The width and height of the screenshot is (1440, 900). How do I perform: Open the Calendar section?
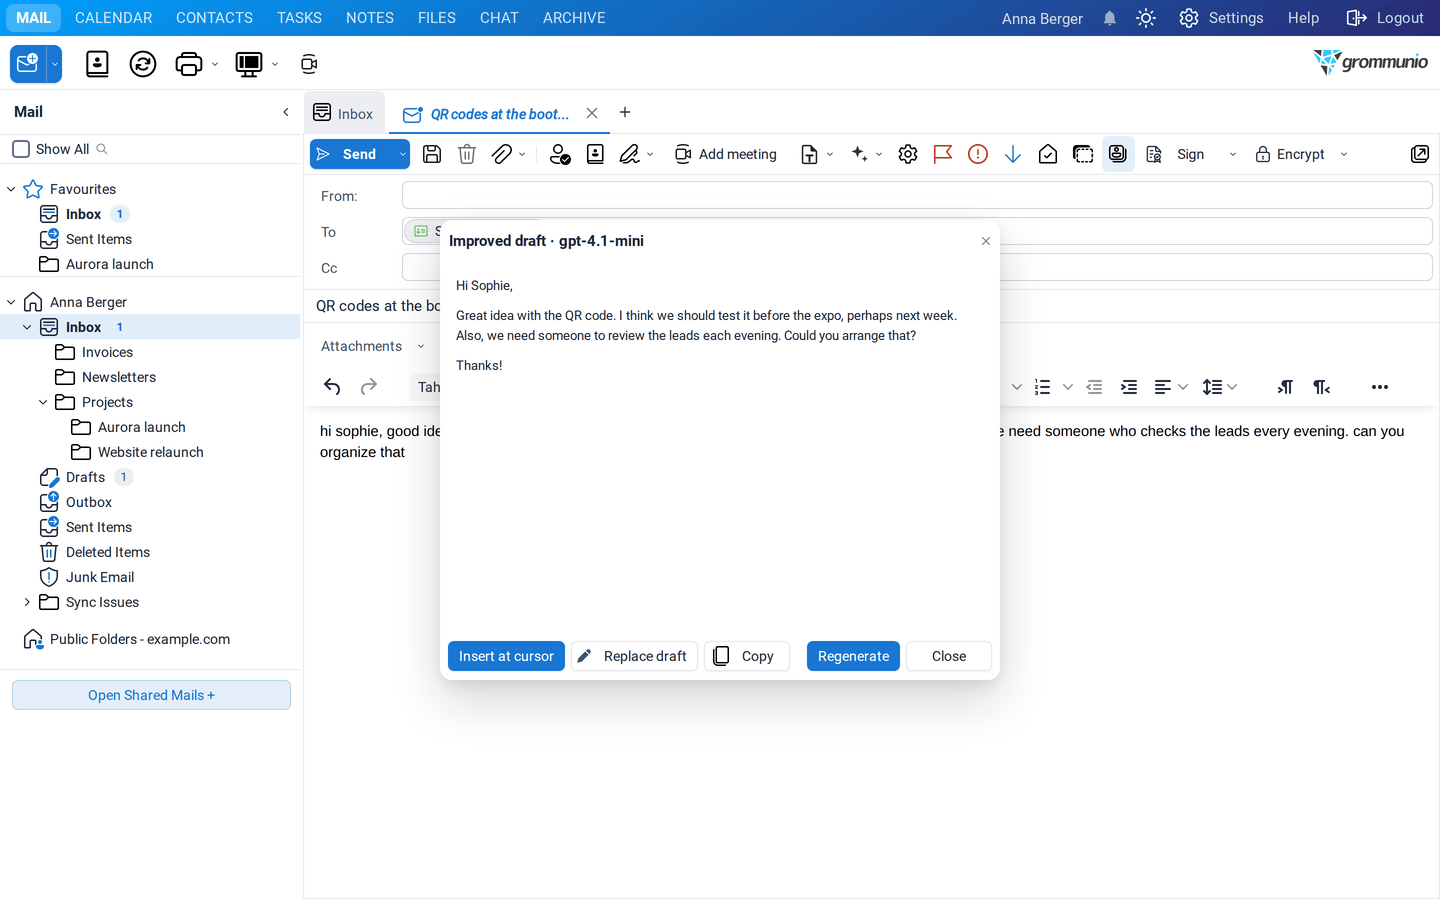[114, 18]
